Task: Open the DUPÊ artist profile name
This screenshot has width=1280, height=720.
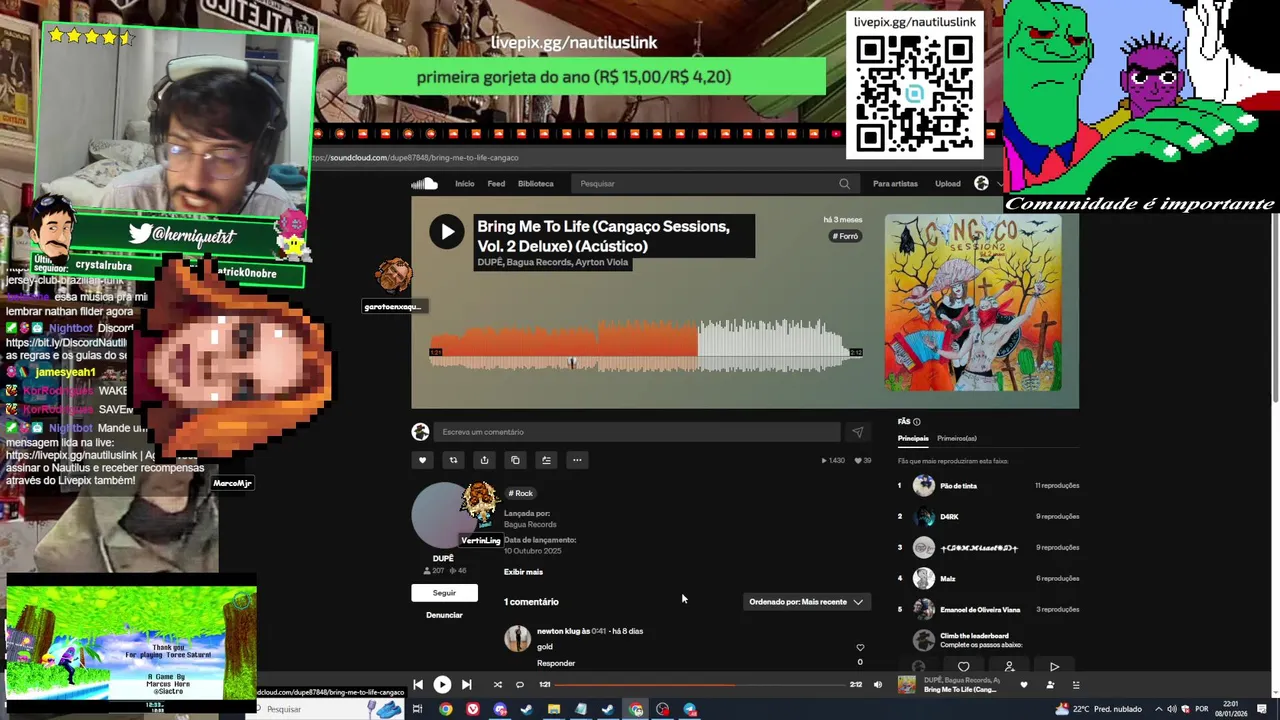Action: [443, 558]
